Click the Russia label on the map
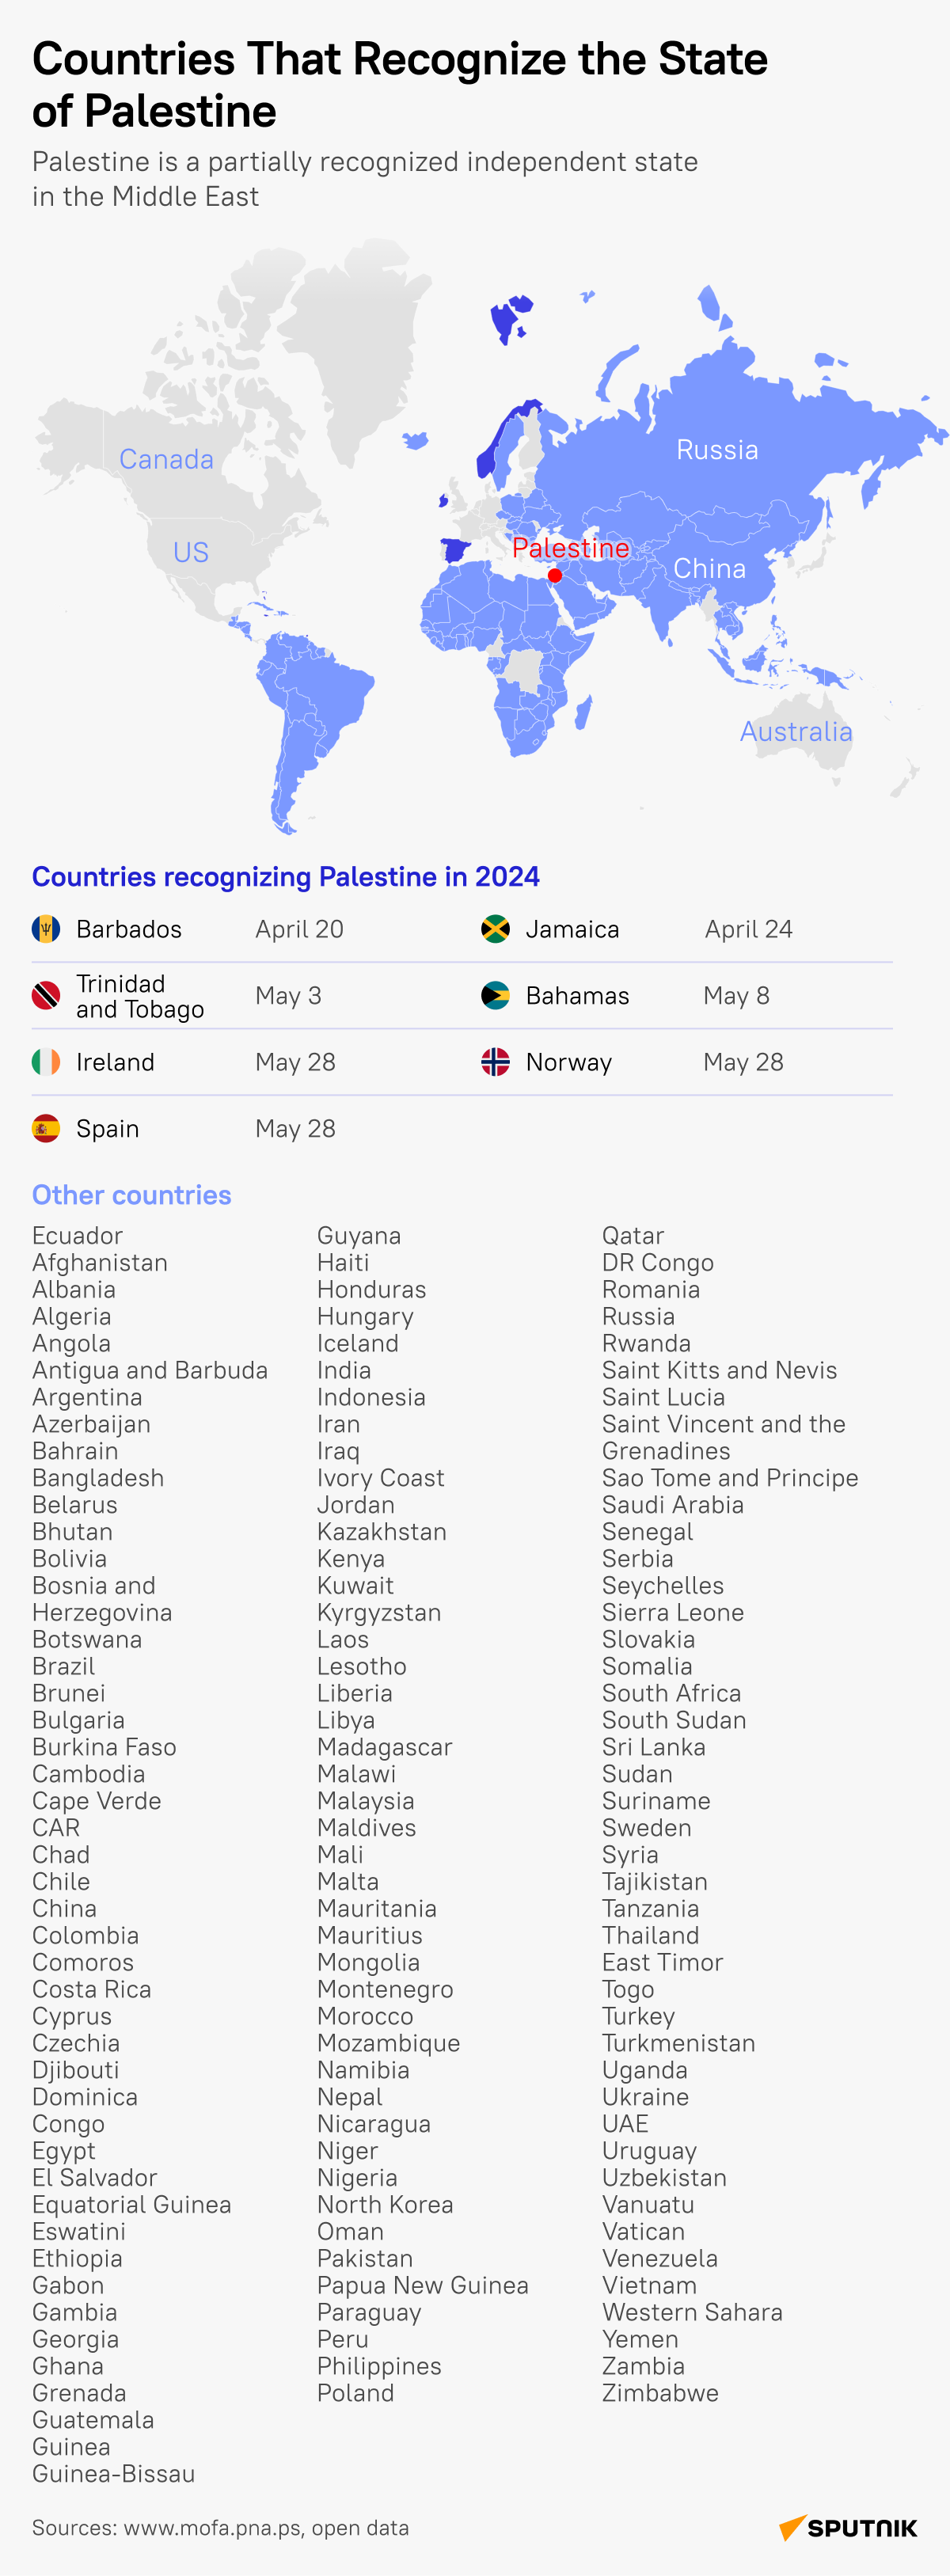The height and width of the screenshot is (2576, 950). (x=717, y=450)
